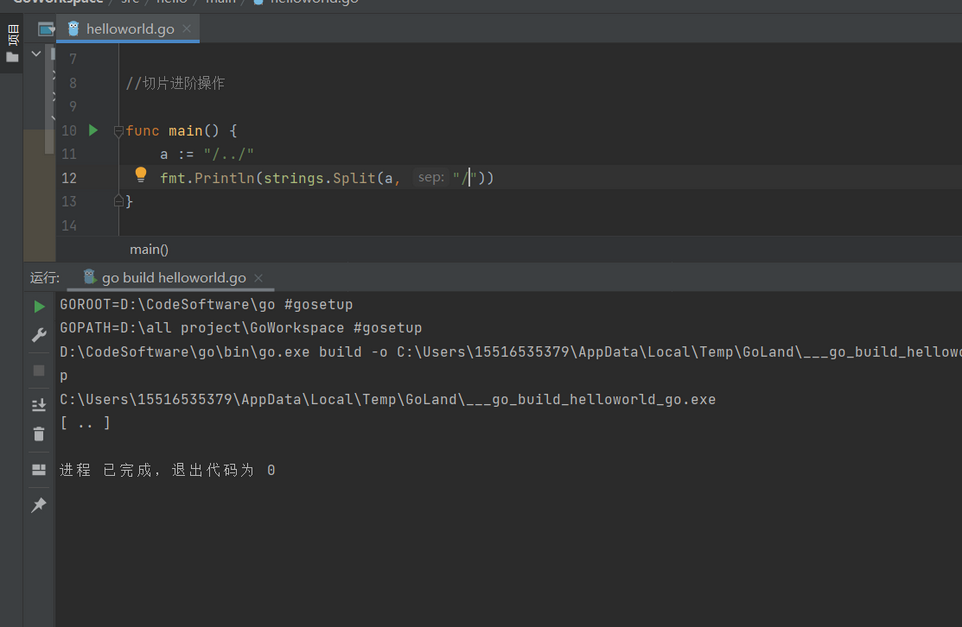Pin the run tab with pin icon
This screenshot has width=962, height=627.
39,505
